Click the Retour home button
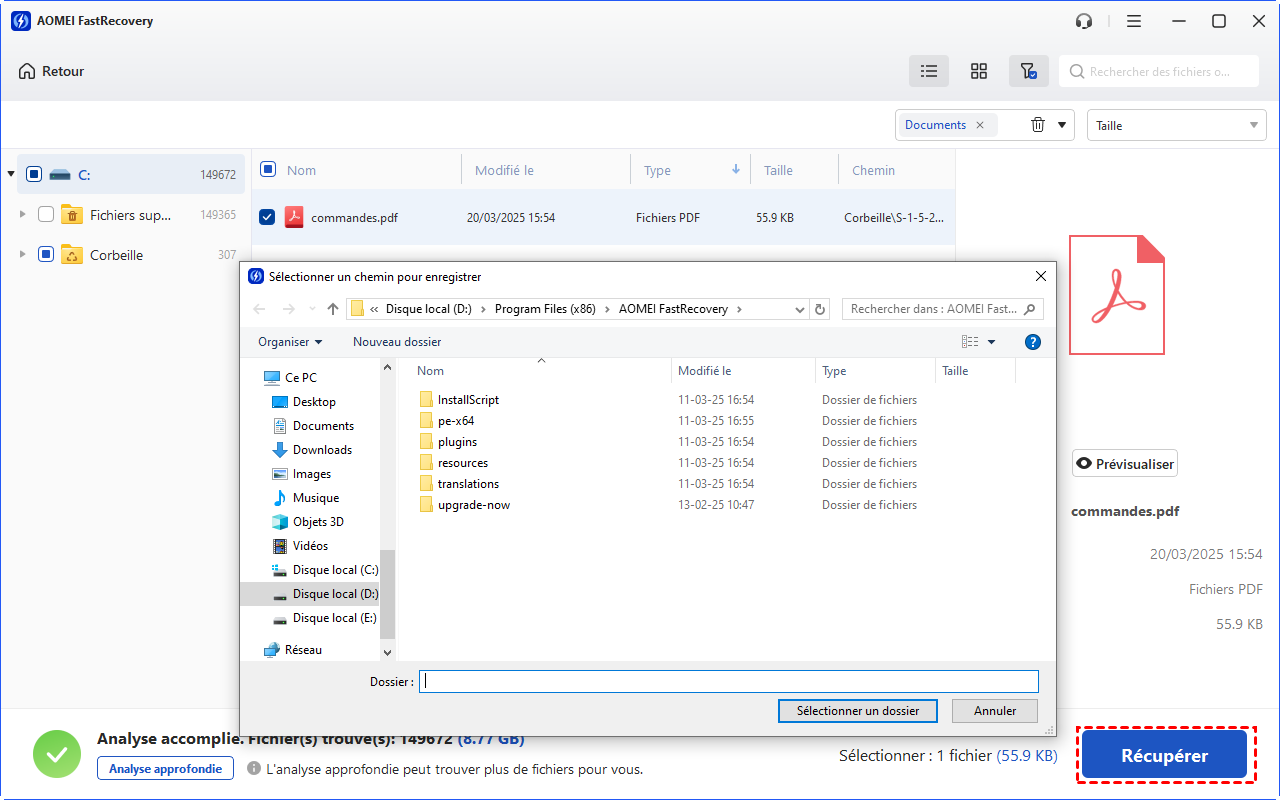The width and height of the screenshot is (1280, 800). (x=51, y=71)
